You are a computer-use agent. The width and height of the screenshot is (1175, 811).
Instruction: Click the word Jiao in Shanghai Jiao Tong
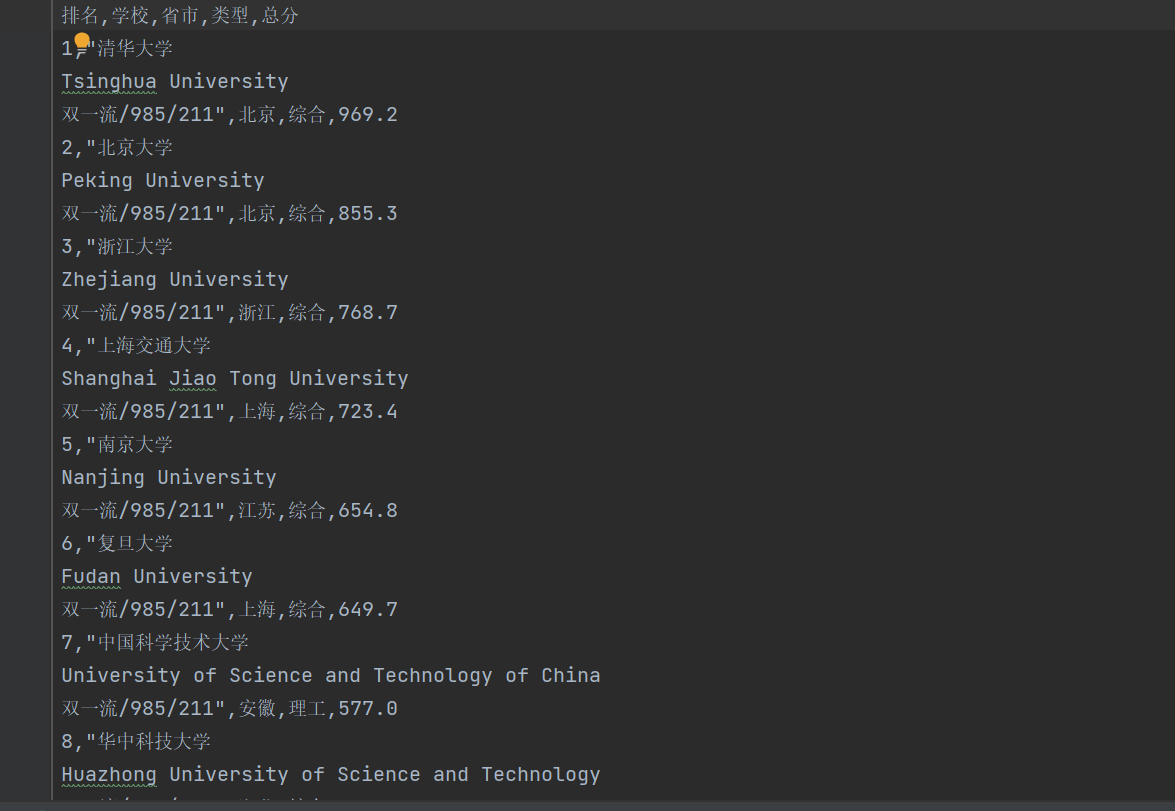pyautogui.click(x=193, y=379)
